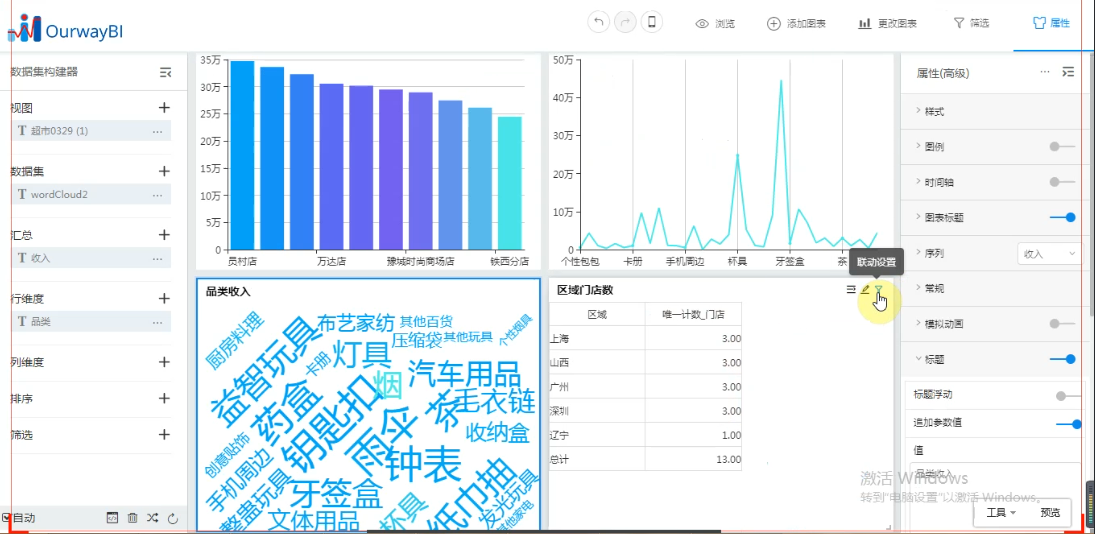Select the 超市0329 (1) view item
Image resolution: width=1095 pixels, height=534 pixels.
pyautogui.click(x=91, y=131)
